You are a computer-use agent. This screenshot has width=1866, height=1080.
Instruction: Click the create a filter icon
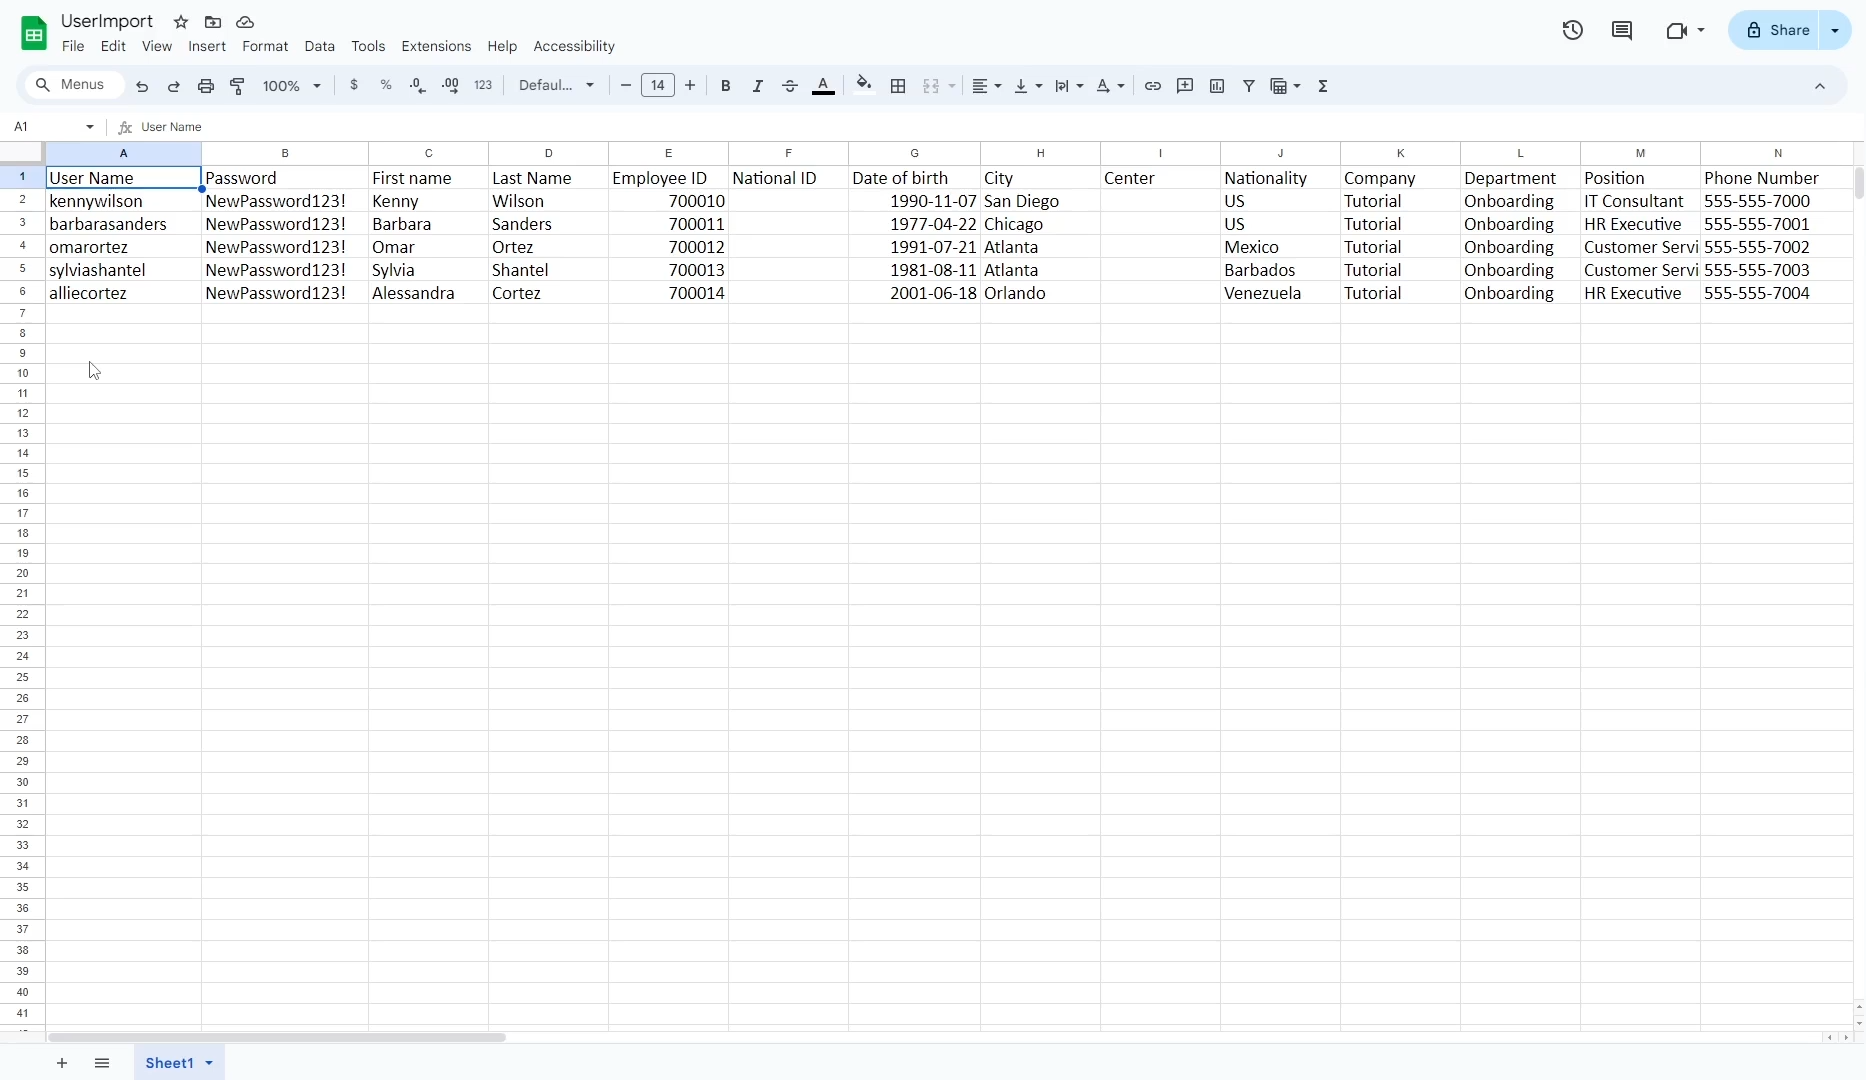pyautogui.click(x=1249, y=87)
